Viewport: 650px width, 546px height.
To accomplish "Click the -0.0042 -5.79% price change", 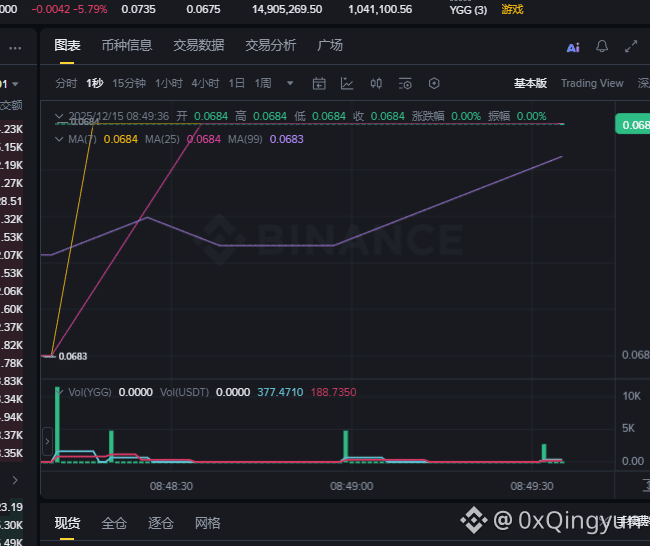I will [70, 9].
